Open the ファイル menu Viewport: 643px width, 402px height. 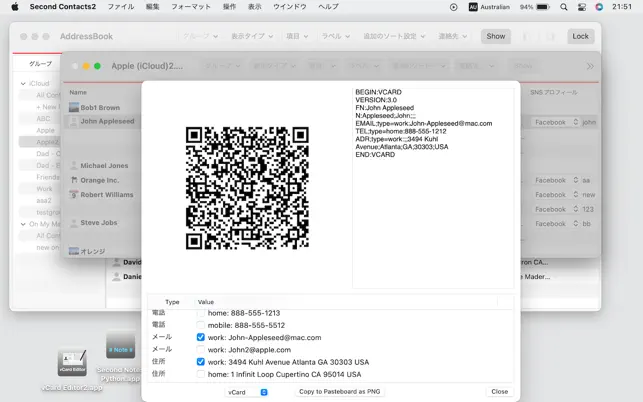(121, 7)
